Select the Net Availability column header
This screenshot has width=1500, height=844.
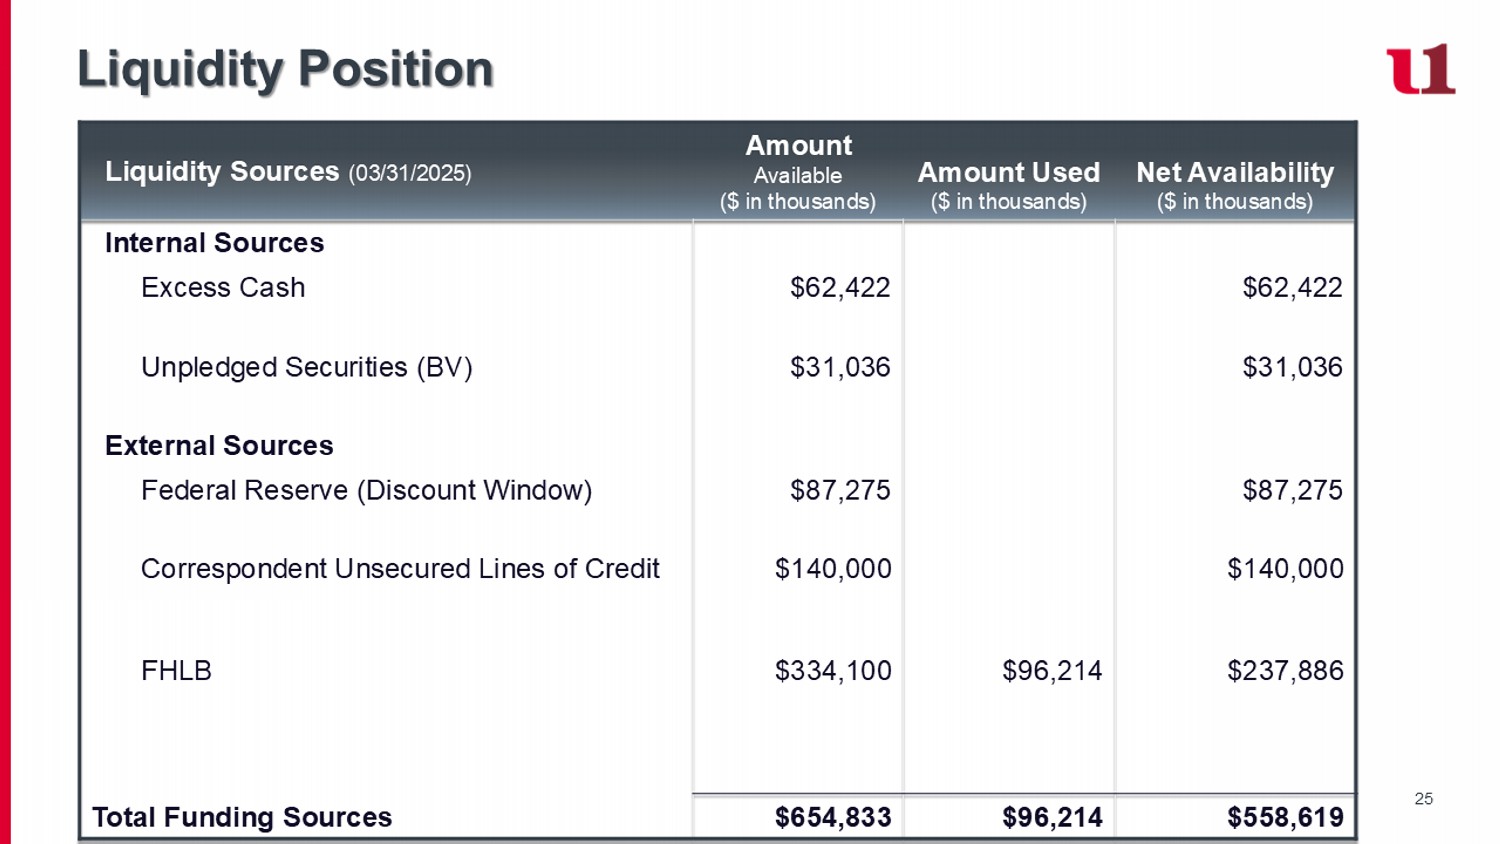pyautogui.click(x=1235, y=185)
